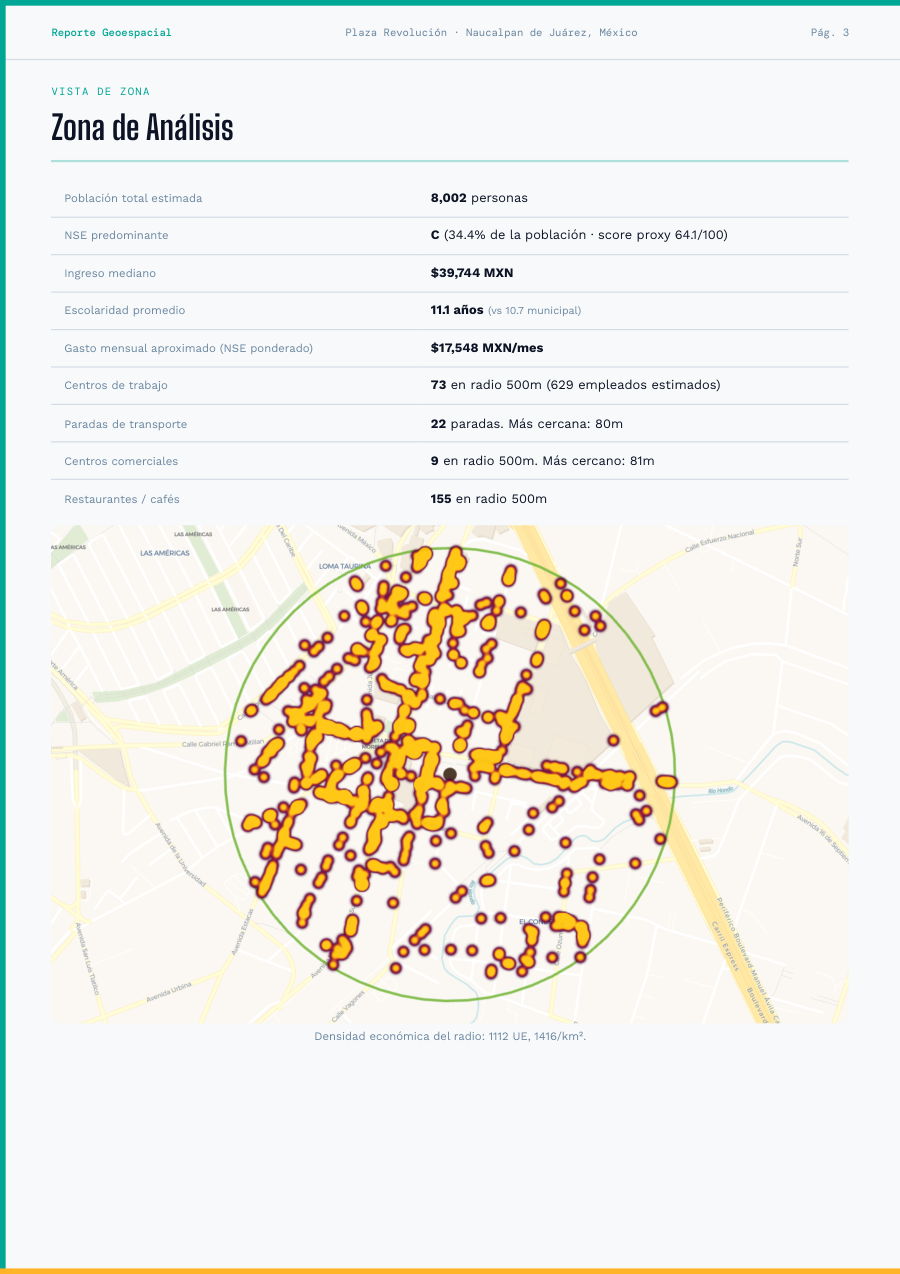Click the 'Zona de Análisis' heading

pos(142,128)
